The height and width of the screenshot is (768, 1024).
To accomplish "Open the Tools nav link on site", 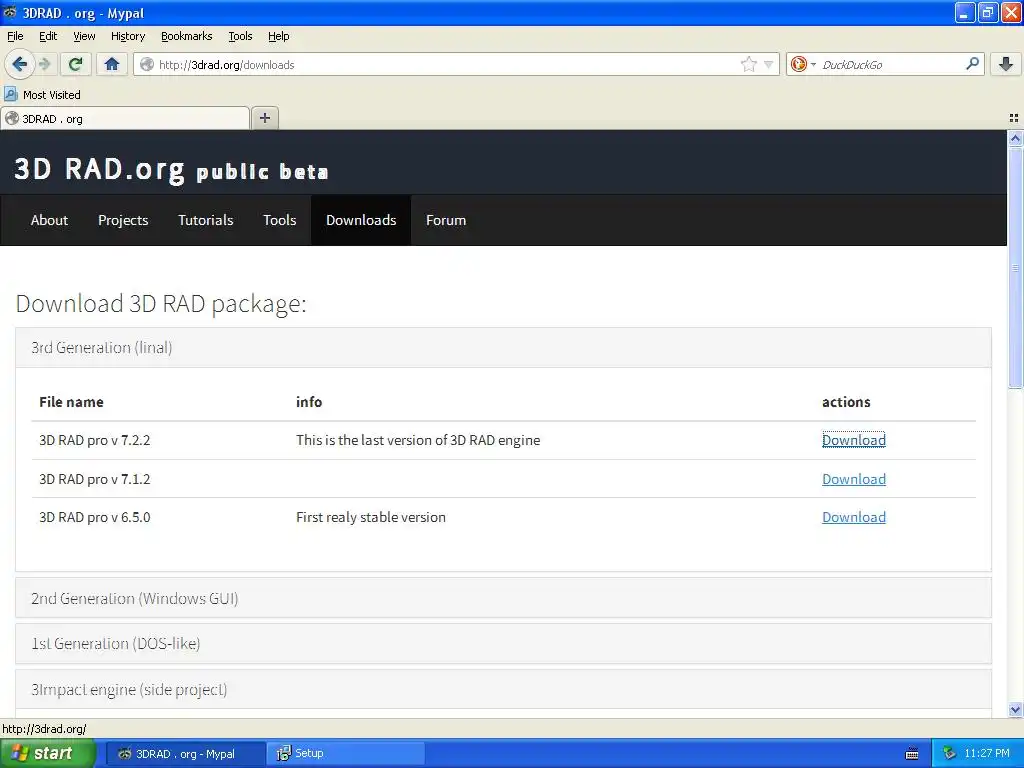I will (x=280, y=220).
